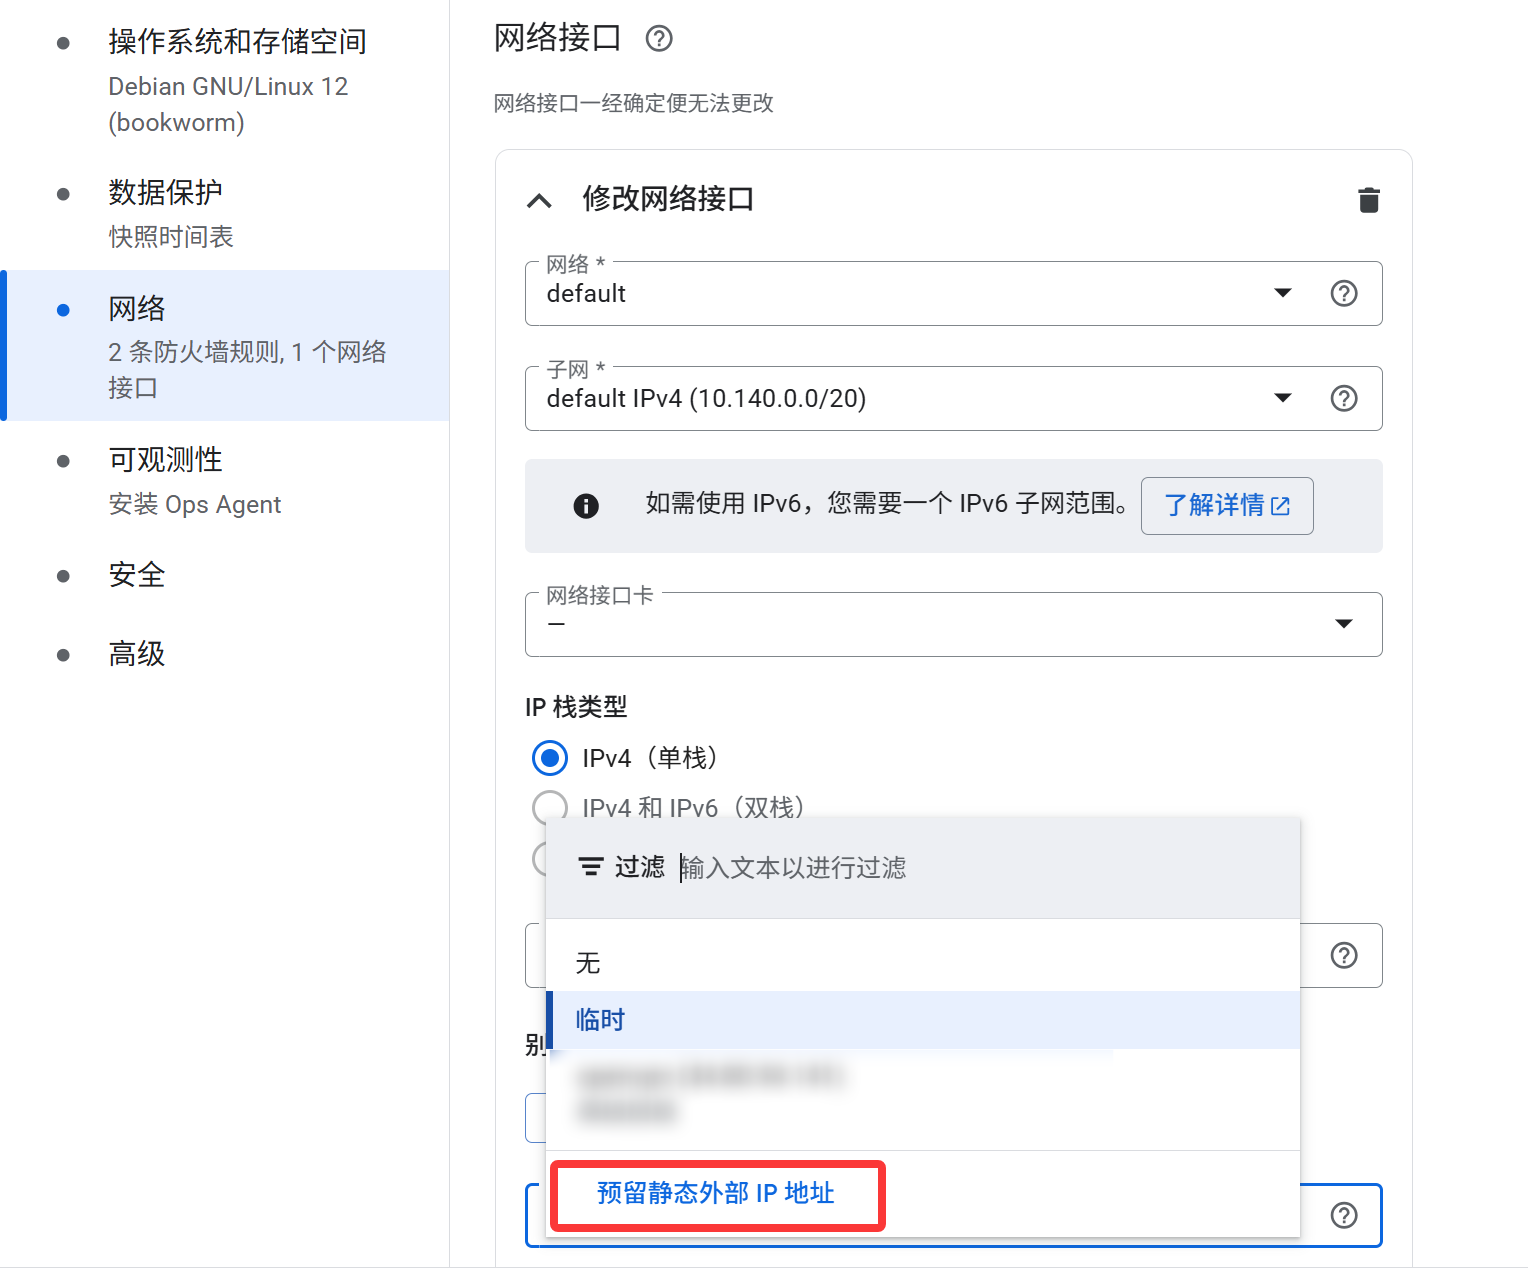This screenshot has width=1528, height=1276.
Task: Choose 临时 in the IP list
Action: [x=923, y=1020]
